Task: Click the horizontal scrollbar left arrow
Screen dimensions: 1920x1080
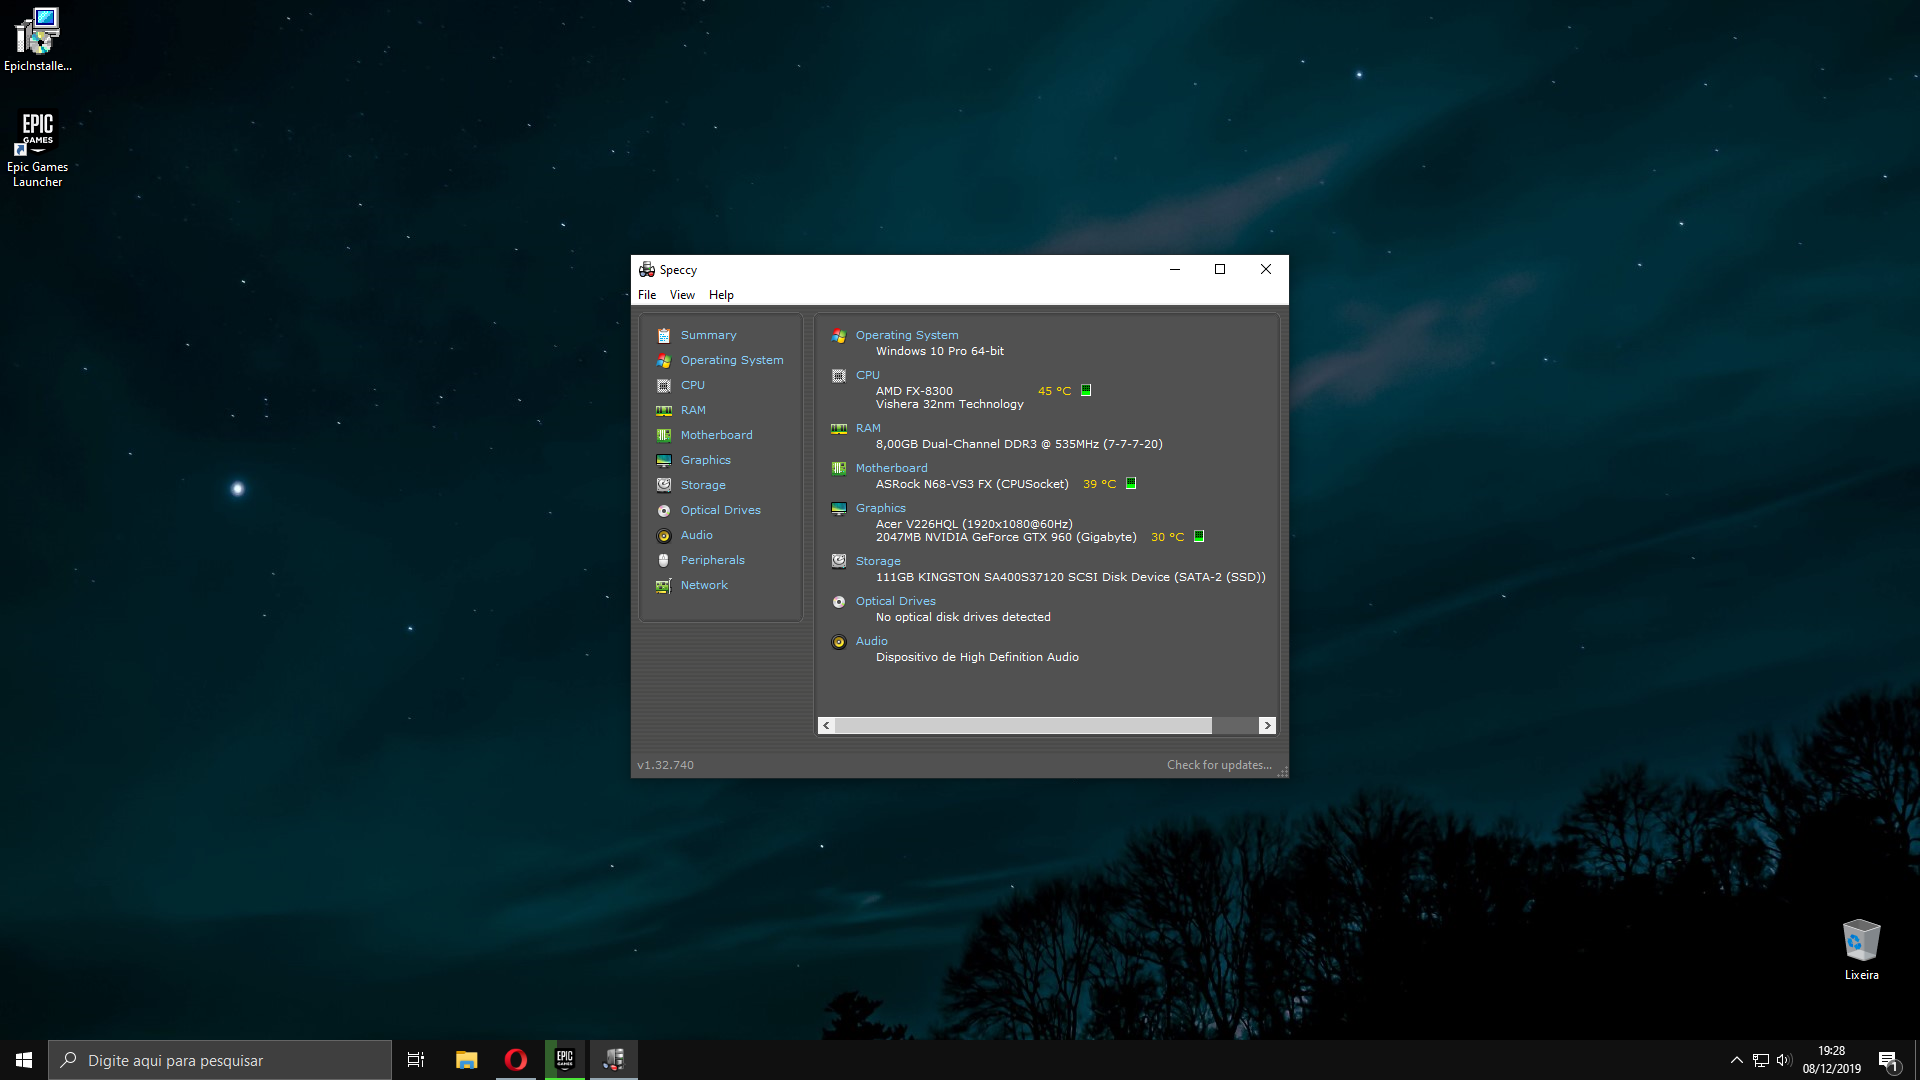Action: point(826,726)
